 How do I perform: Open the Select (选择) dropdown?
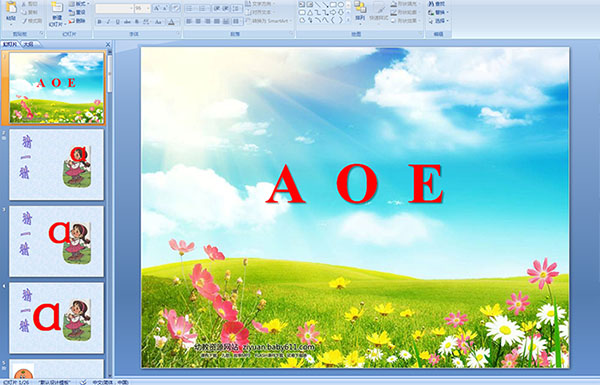pos(438,21)
